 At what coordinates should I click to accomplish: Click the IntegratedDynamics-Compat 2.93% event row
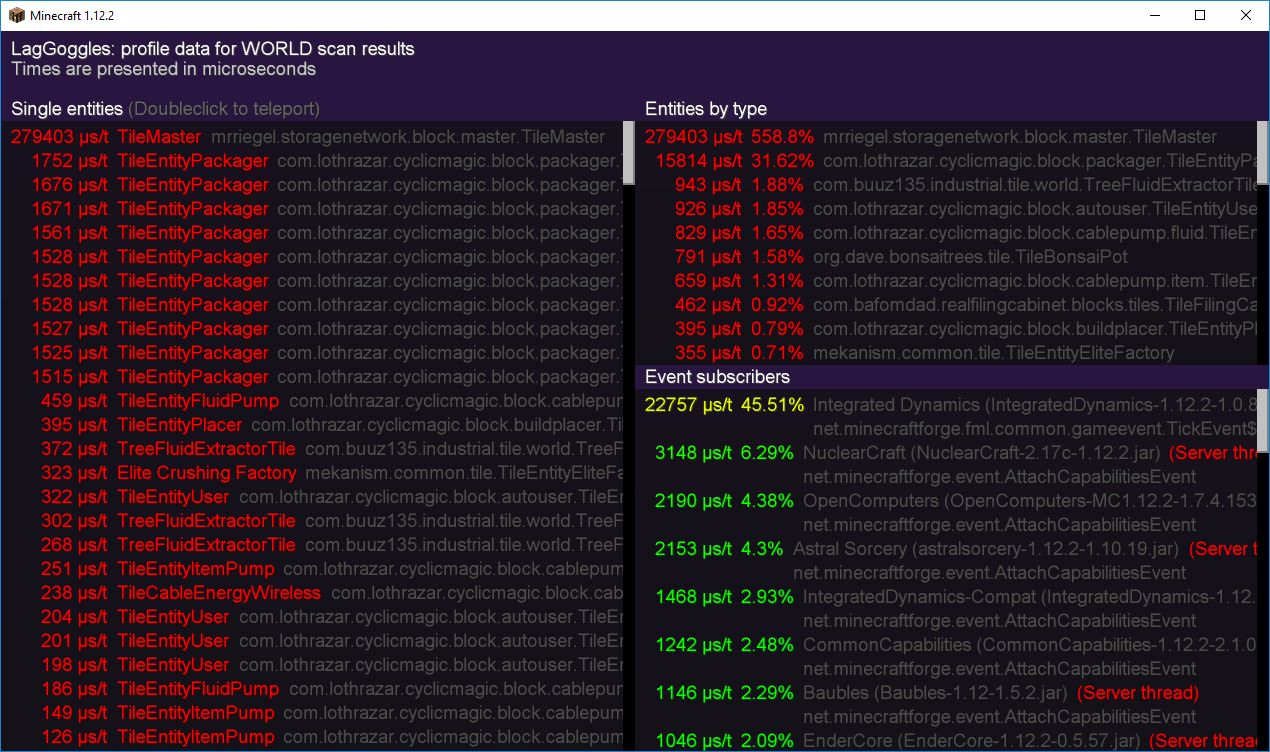point(948,609)
